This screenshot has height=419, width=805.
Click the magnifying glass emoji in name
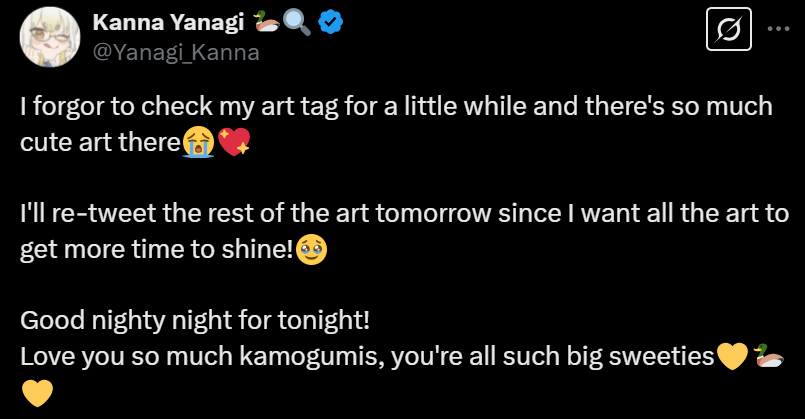(x=297, y=22)
